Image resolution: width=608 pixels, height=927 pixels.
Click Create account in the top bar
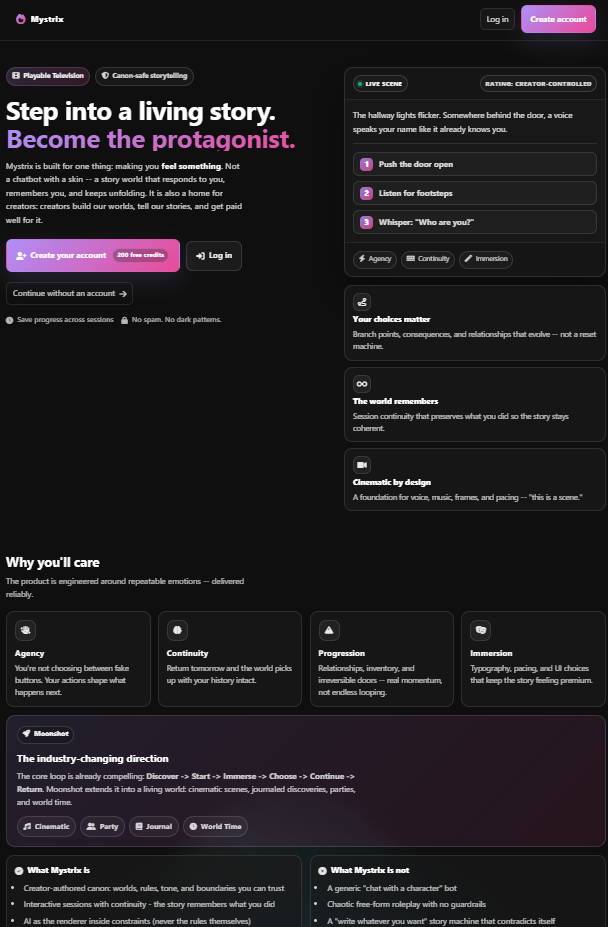[558, 19]
